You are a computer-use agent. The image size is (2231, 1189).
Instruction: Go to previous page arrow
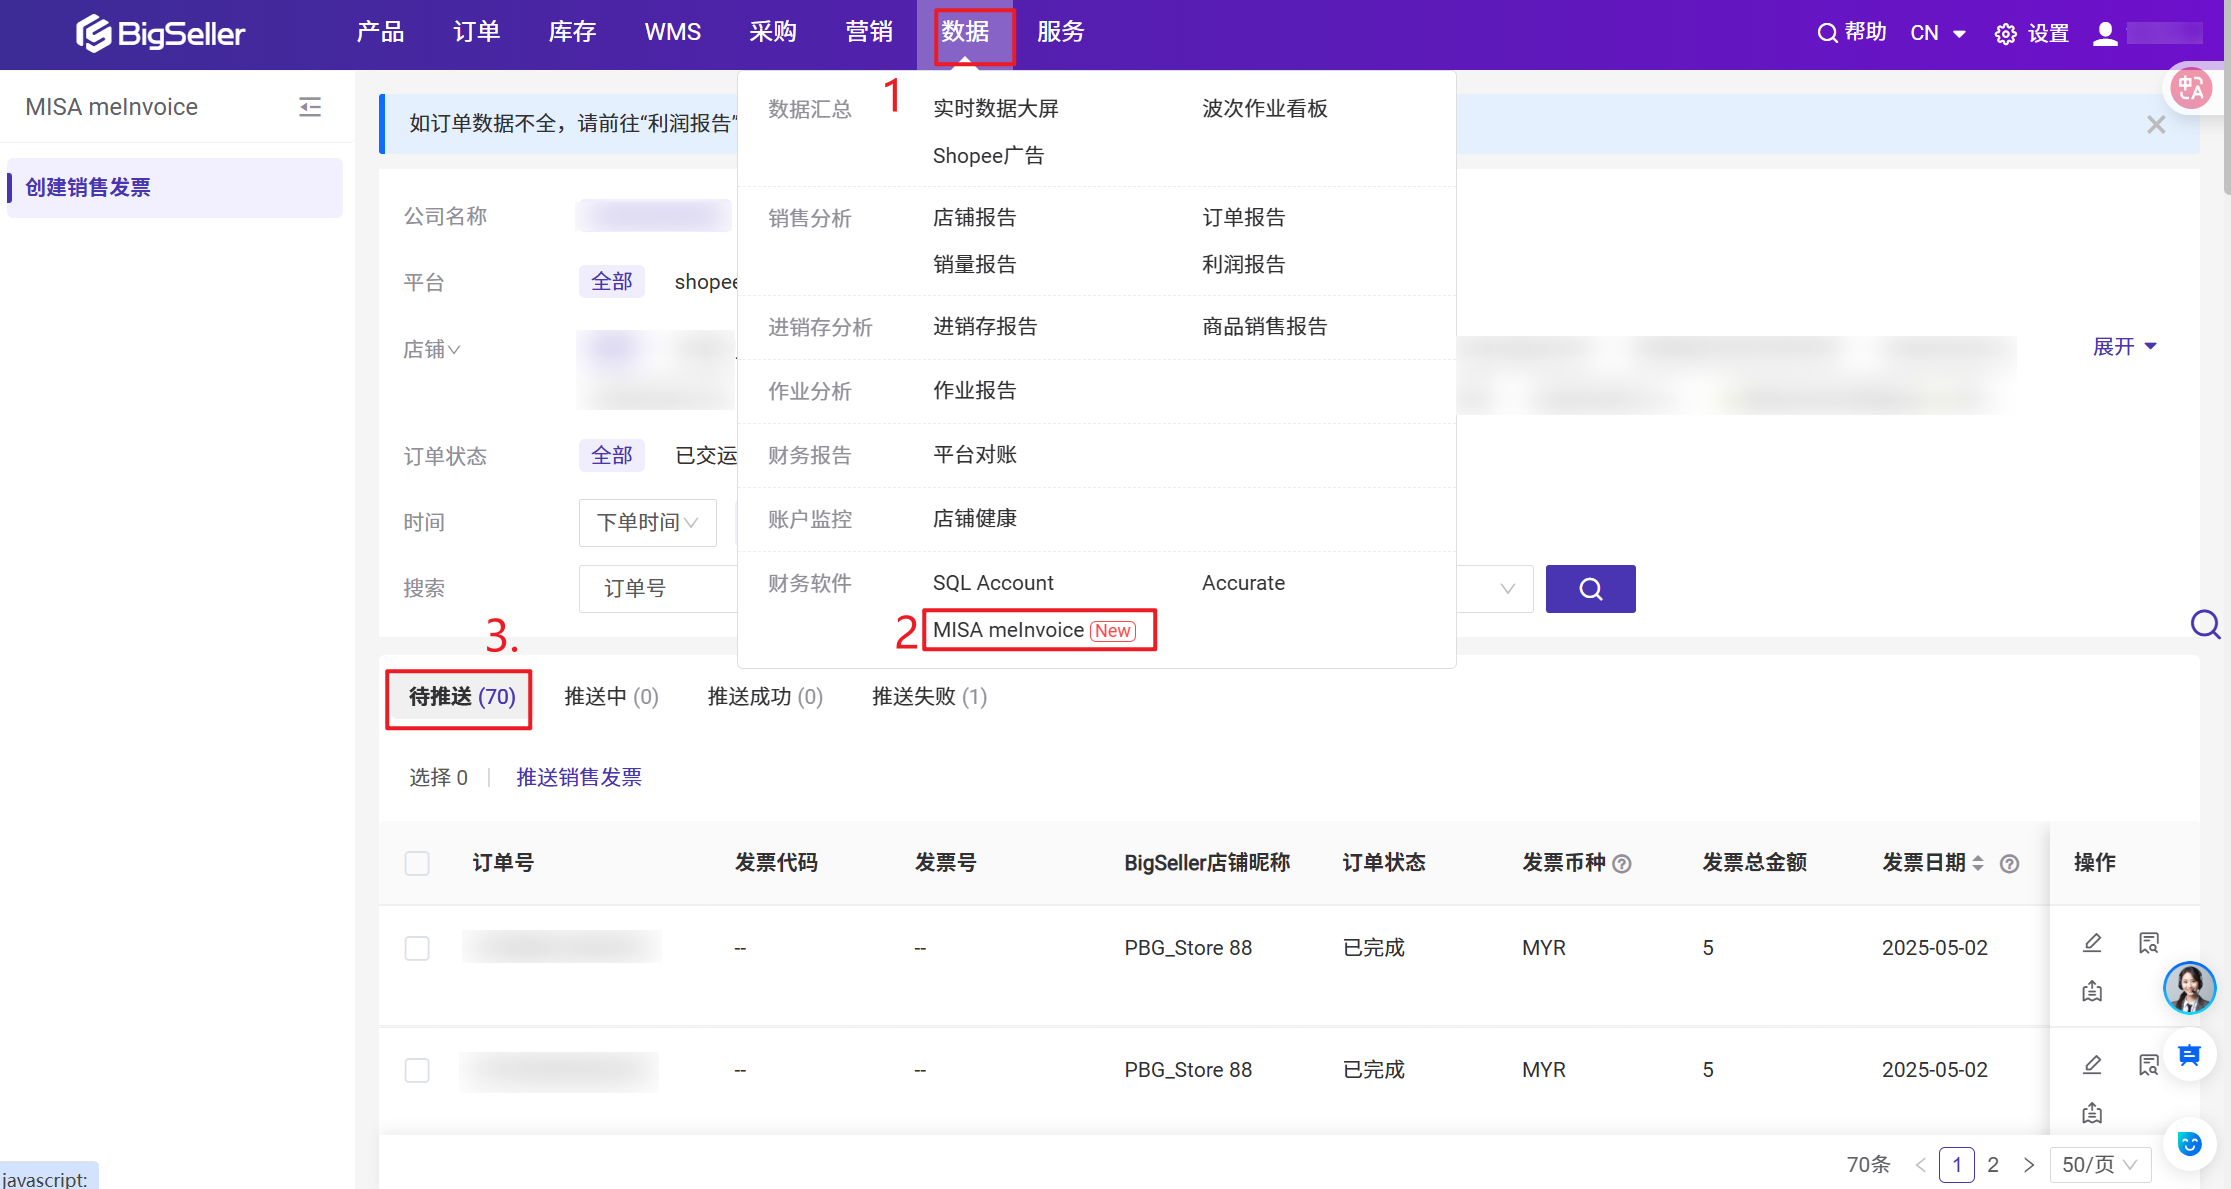click(x=1920, y=1165)
